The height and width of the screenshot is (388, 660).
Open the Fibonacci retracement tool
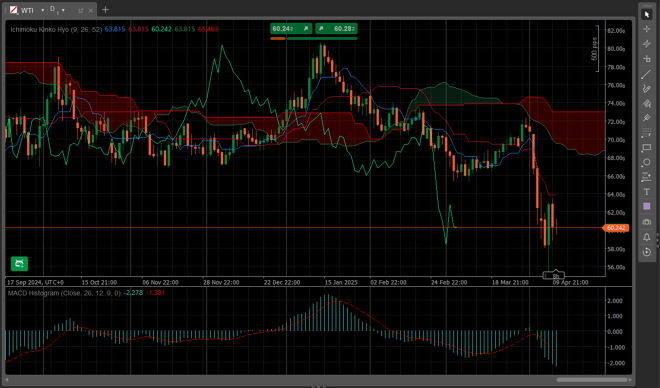[x=647, y=133]
